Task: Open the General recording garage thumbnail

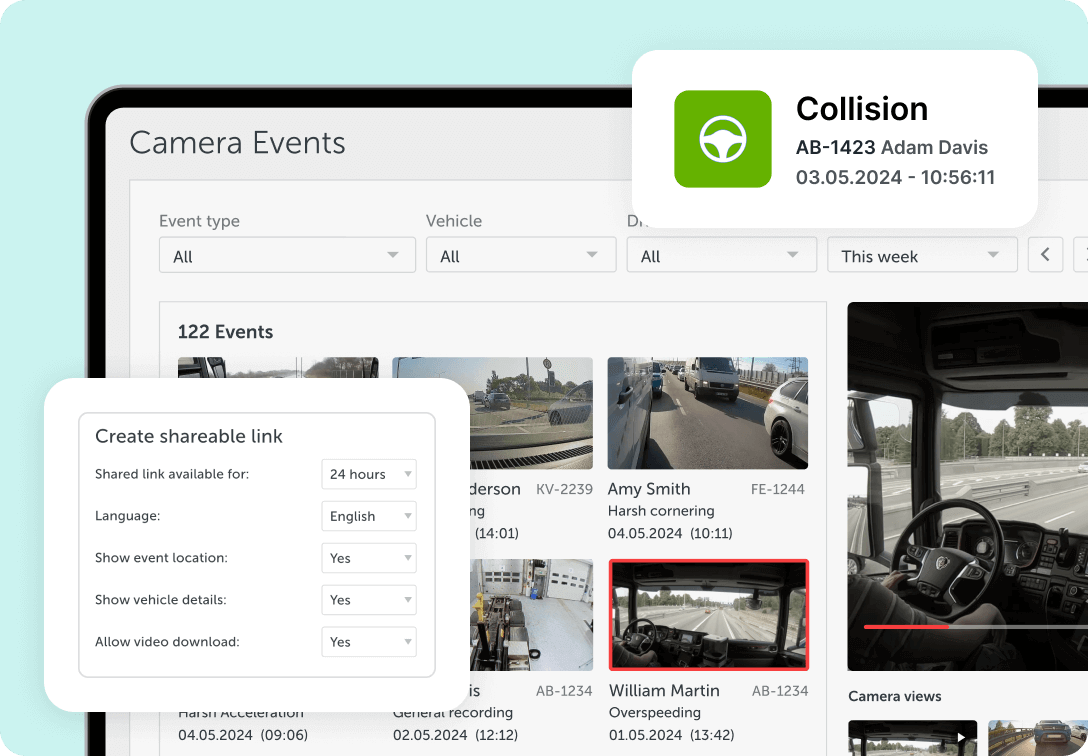Action: click(x=532, y=615)
